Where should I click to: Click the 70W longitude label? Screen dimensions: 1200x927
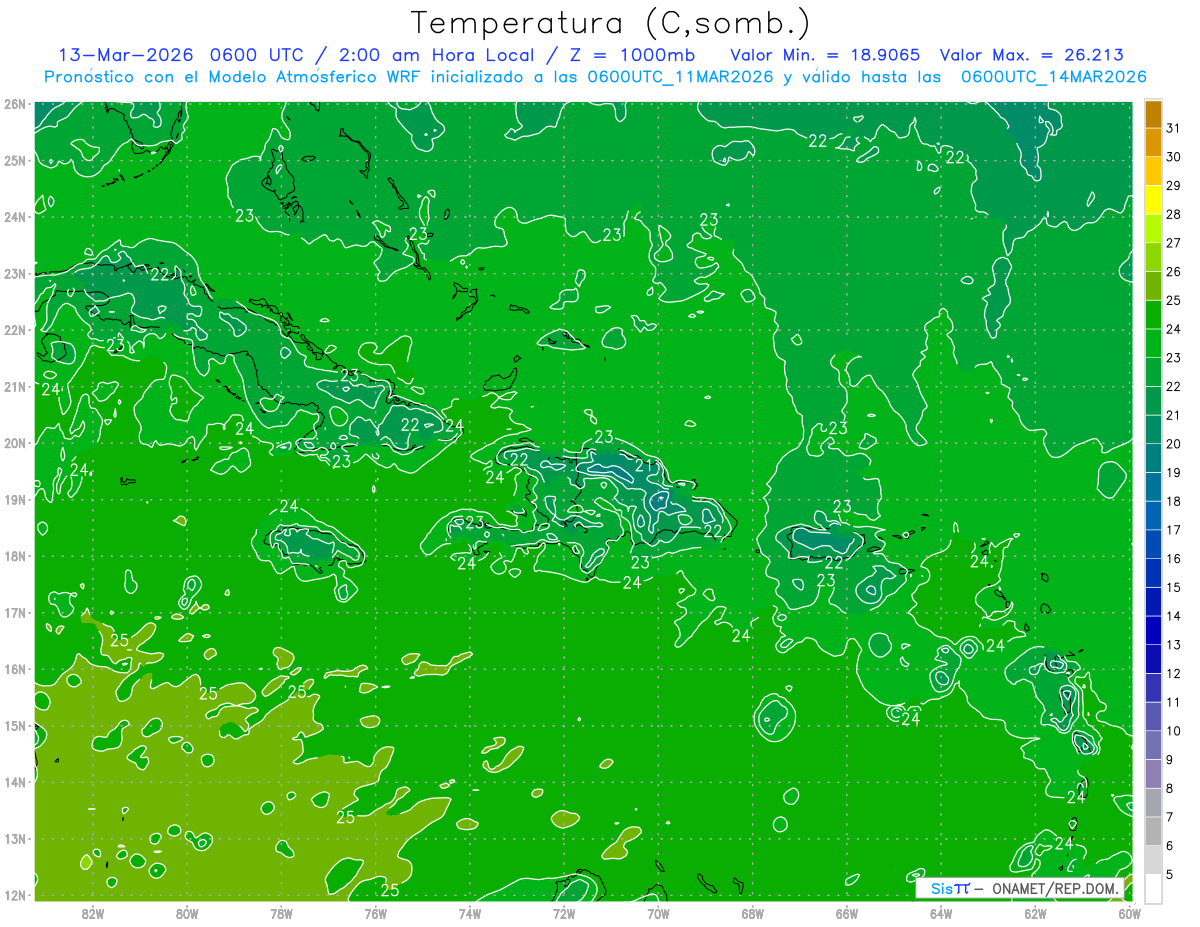click(658, 913)
